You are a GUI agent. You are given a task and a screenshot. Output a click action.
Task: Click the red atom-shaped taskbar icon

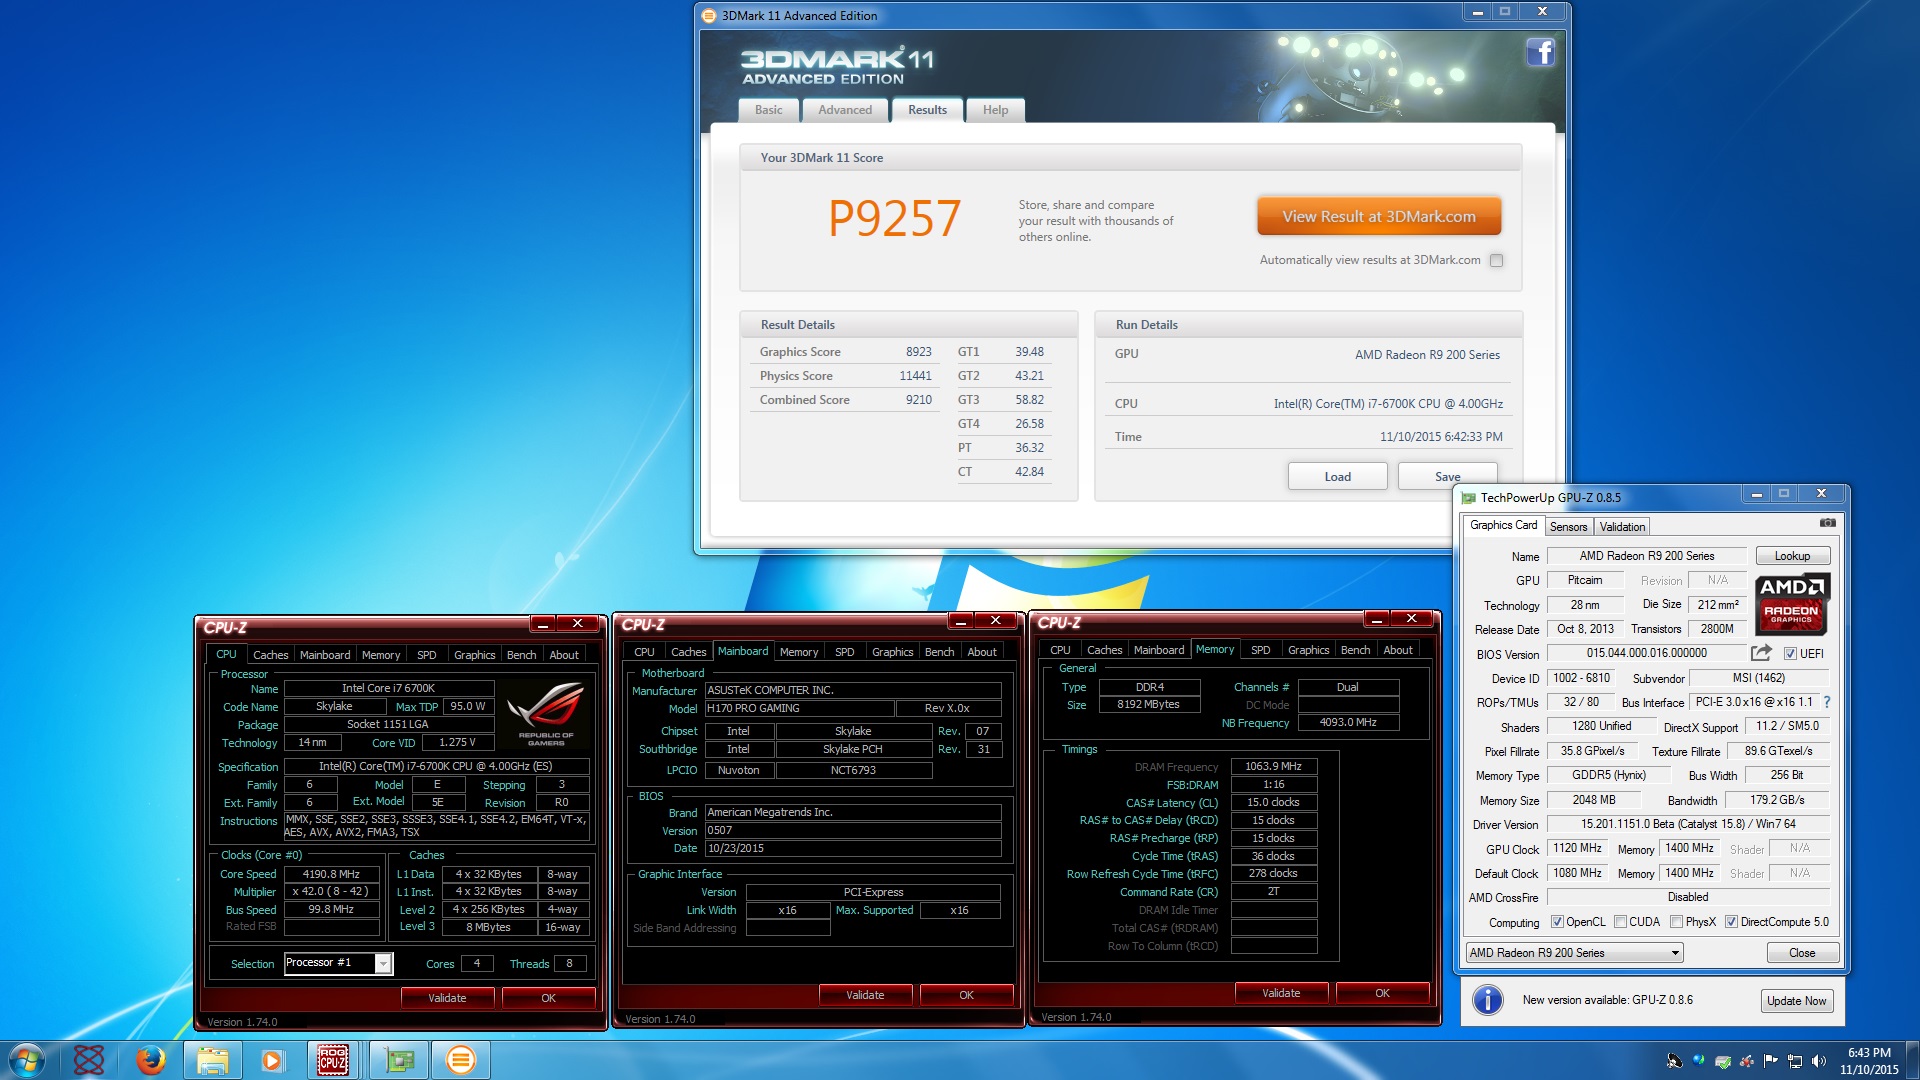89,1060
